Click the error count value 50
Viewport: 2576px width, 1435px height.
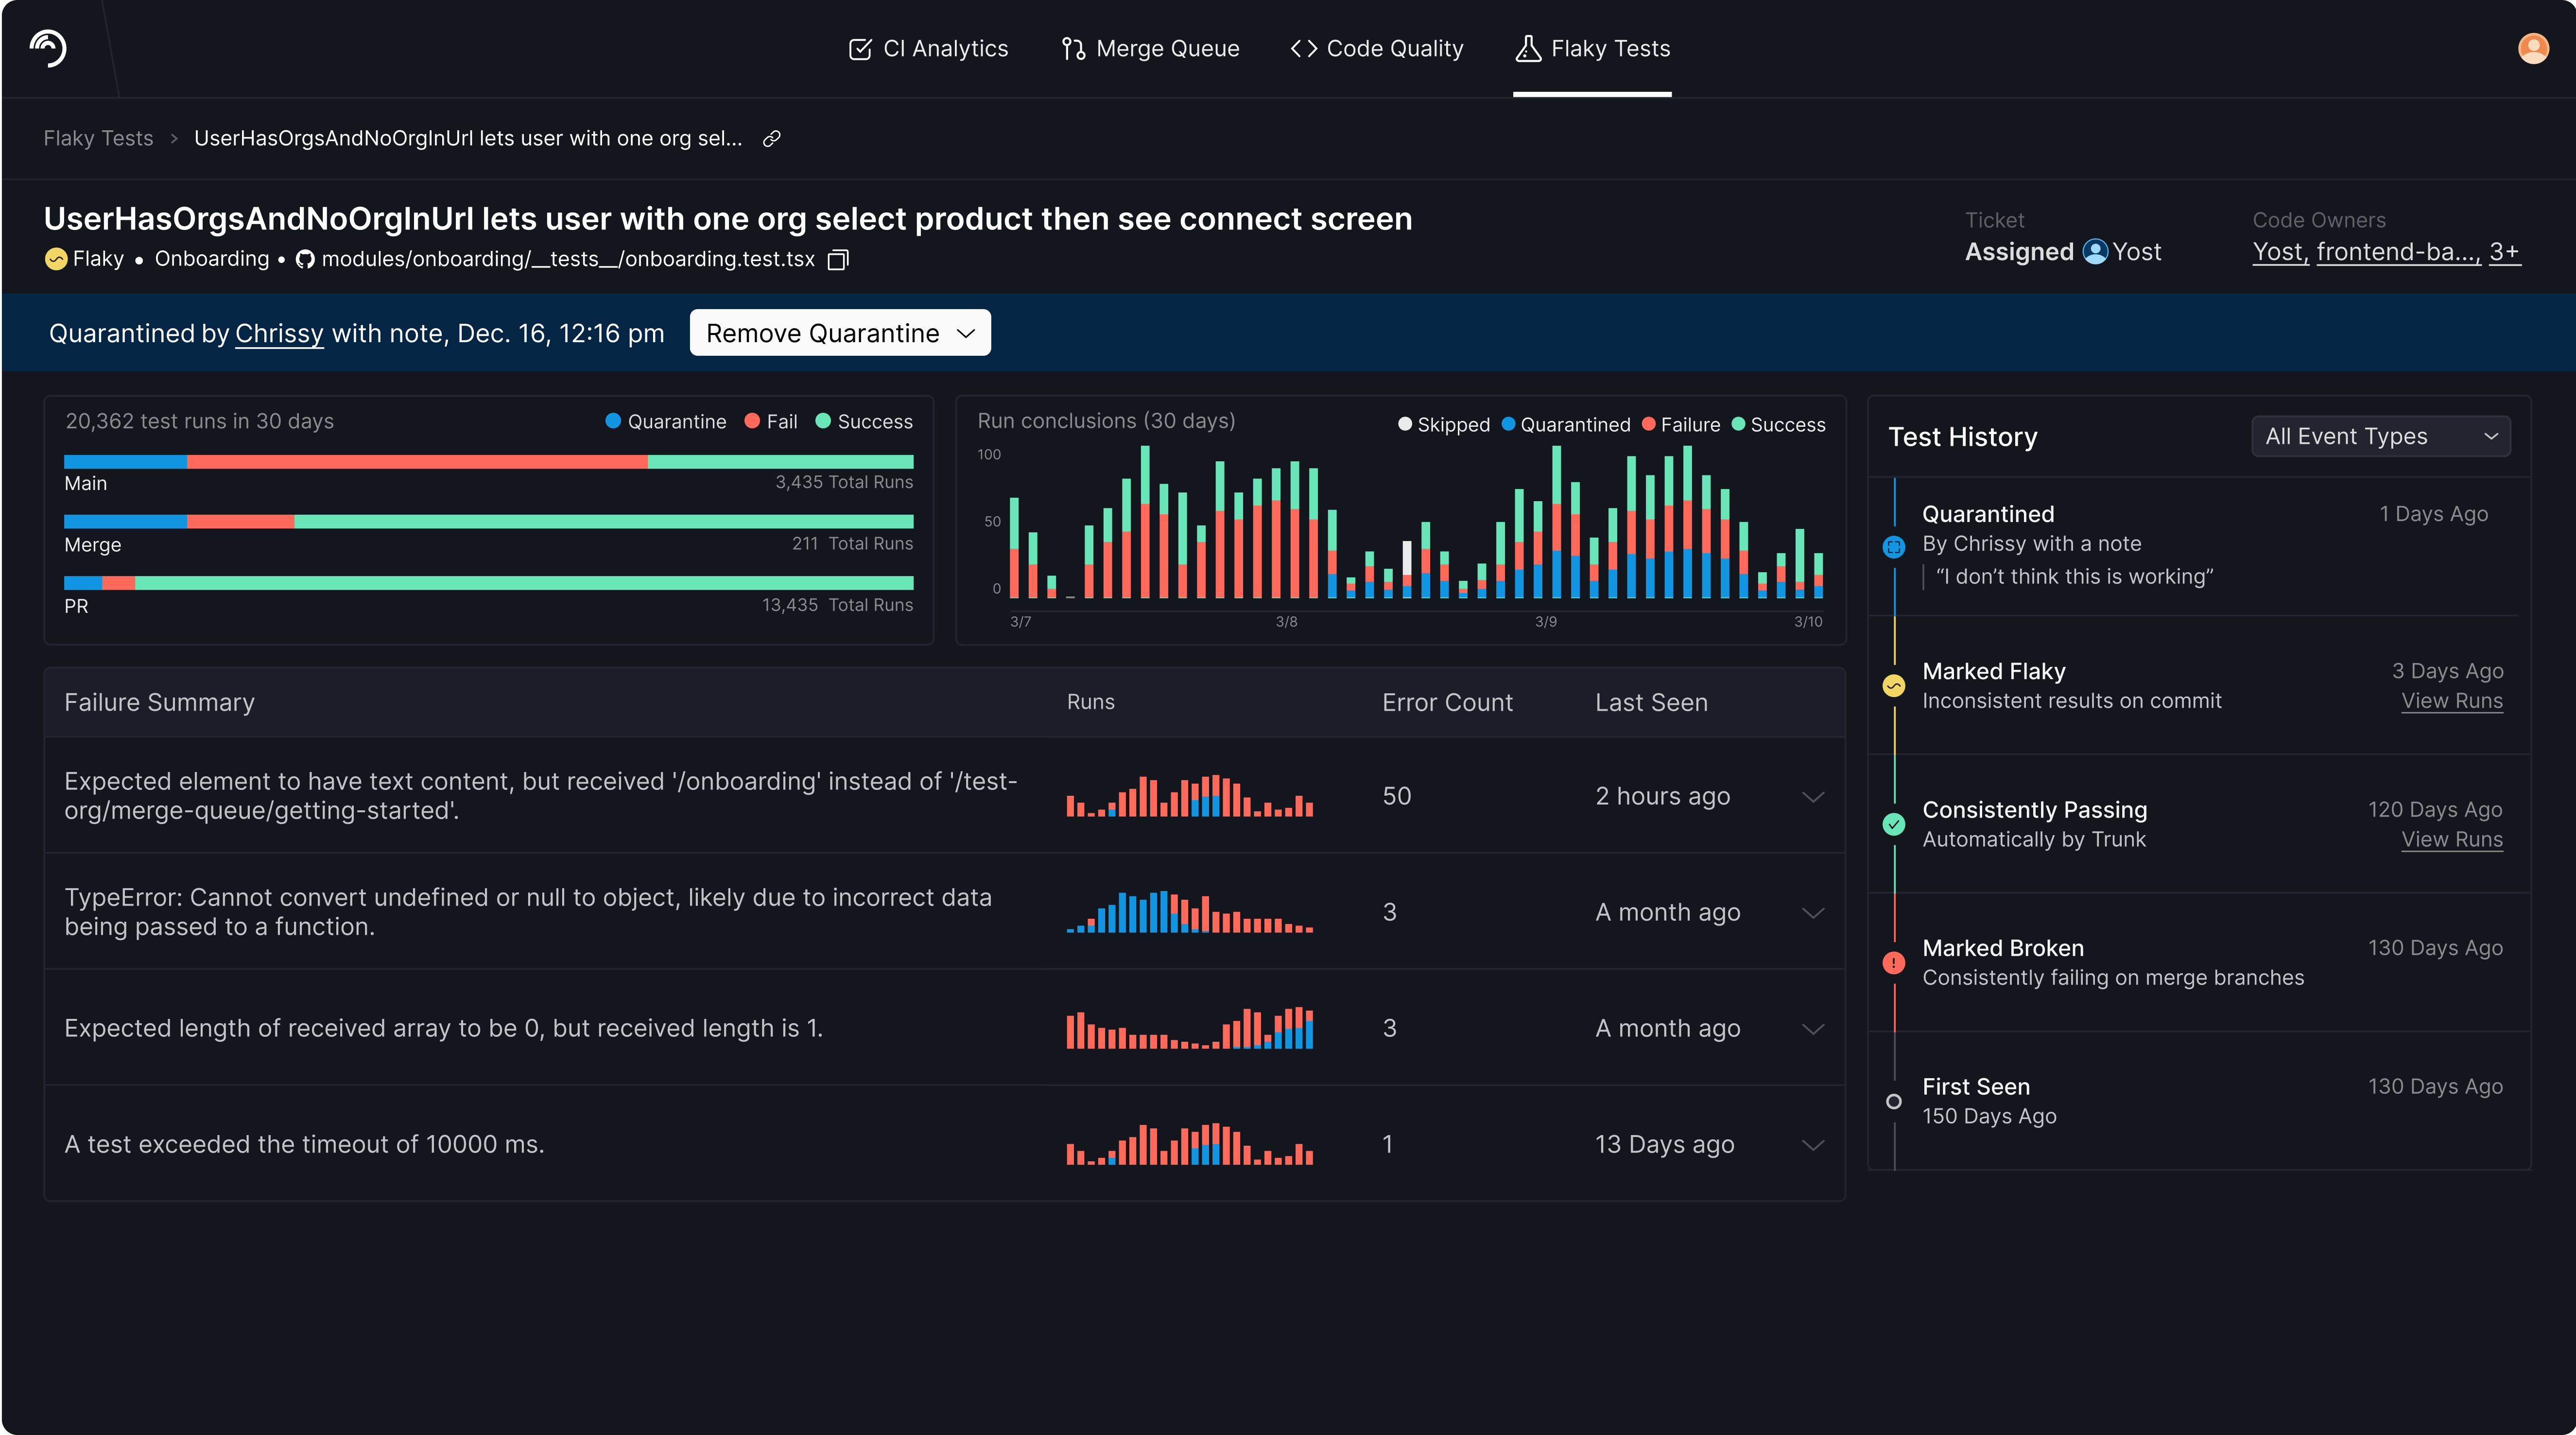(x=1396, y=797)
